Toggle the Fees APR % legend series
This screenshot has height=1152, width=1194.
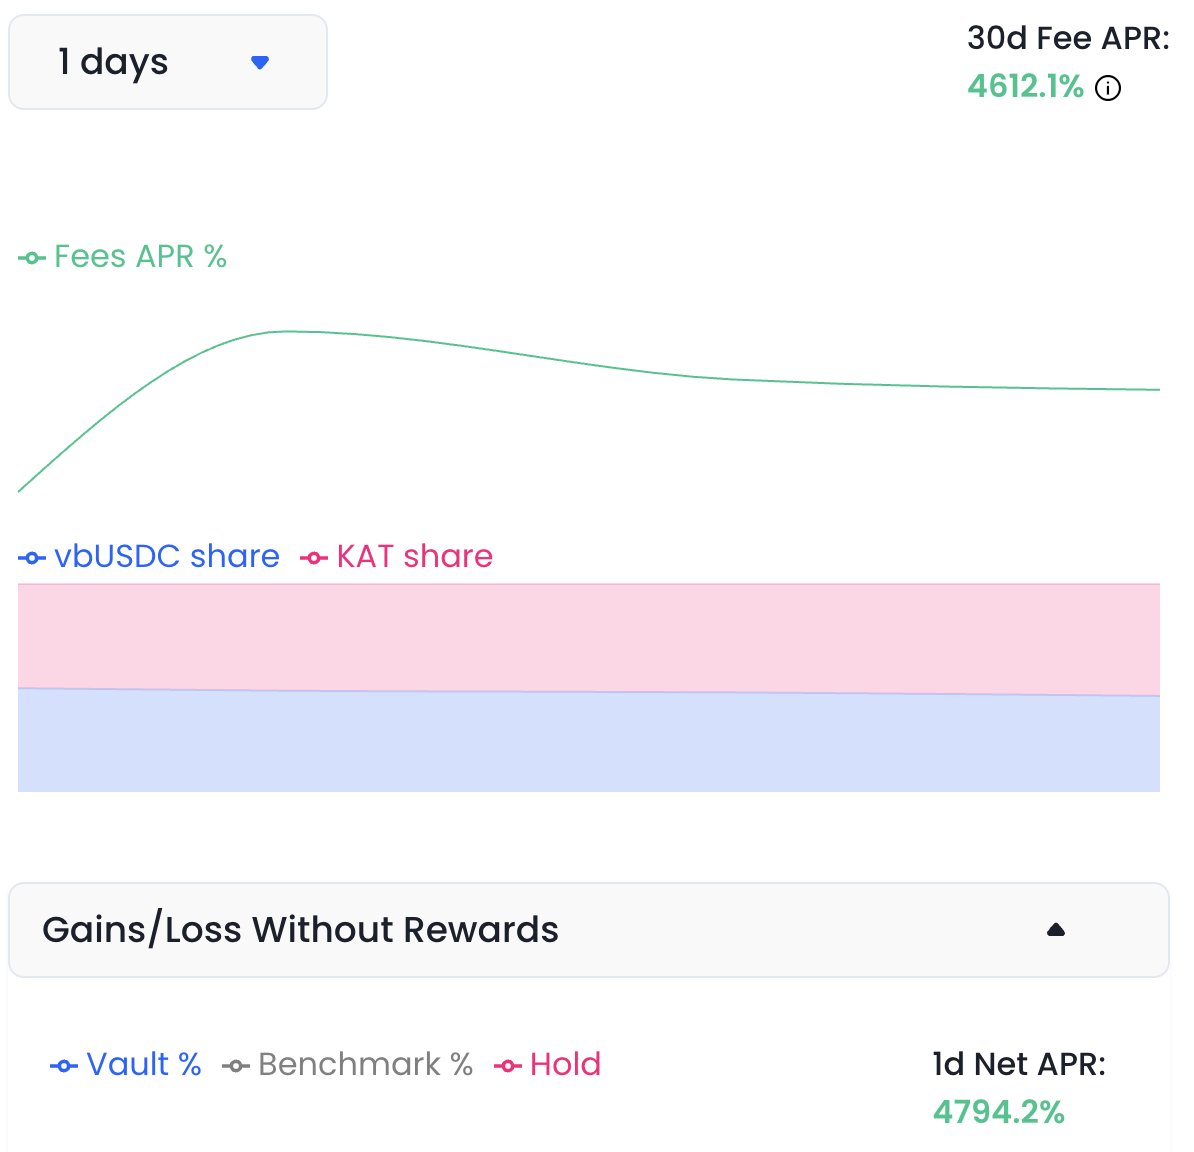pyautogui.click(x=123, y=257)
